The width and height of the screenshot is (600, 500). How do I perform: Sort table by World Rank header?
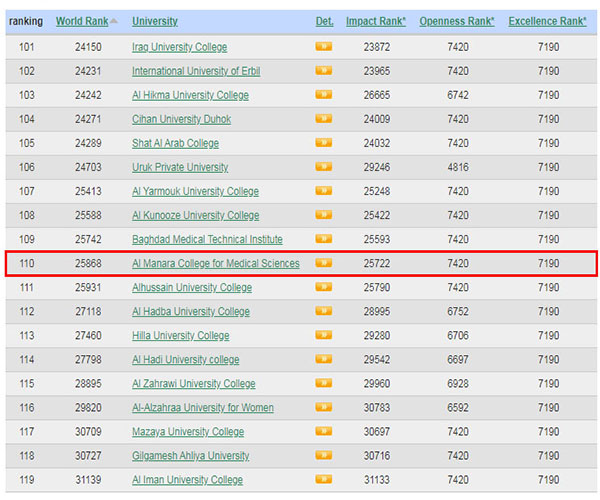82,21
